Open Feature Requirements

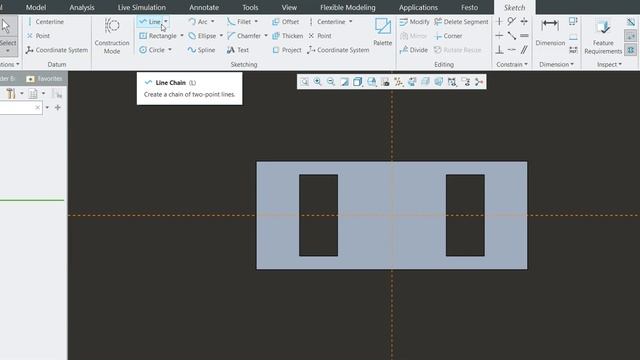point(603,37)
